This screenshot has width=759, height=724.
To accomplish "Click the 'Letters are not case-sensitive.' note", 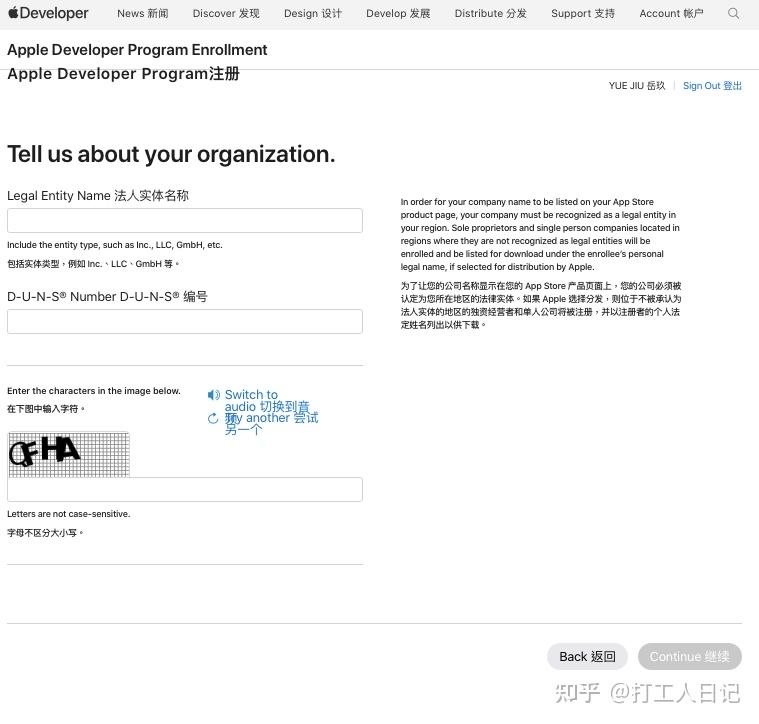I will tap(69, 514).
